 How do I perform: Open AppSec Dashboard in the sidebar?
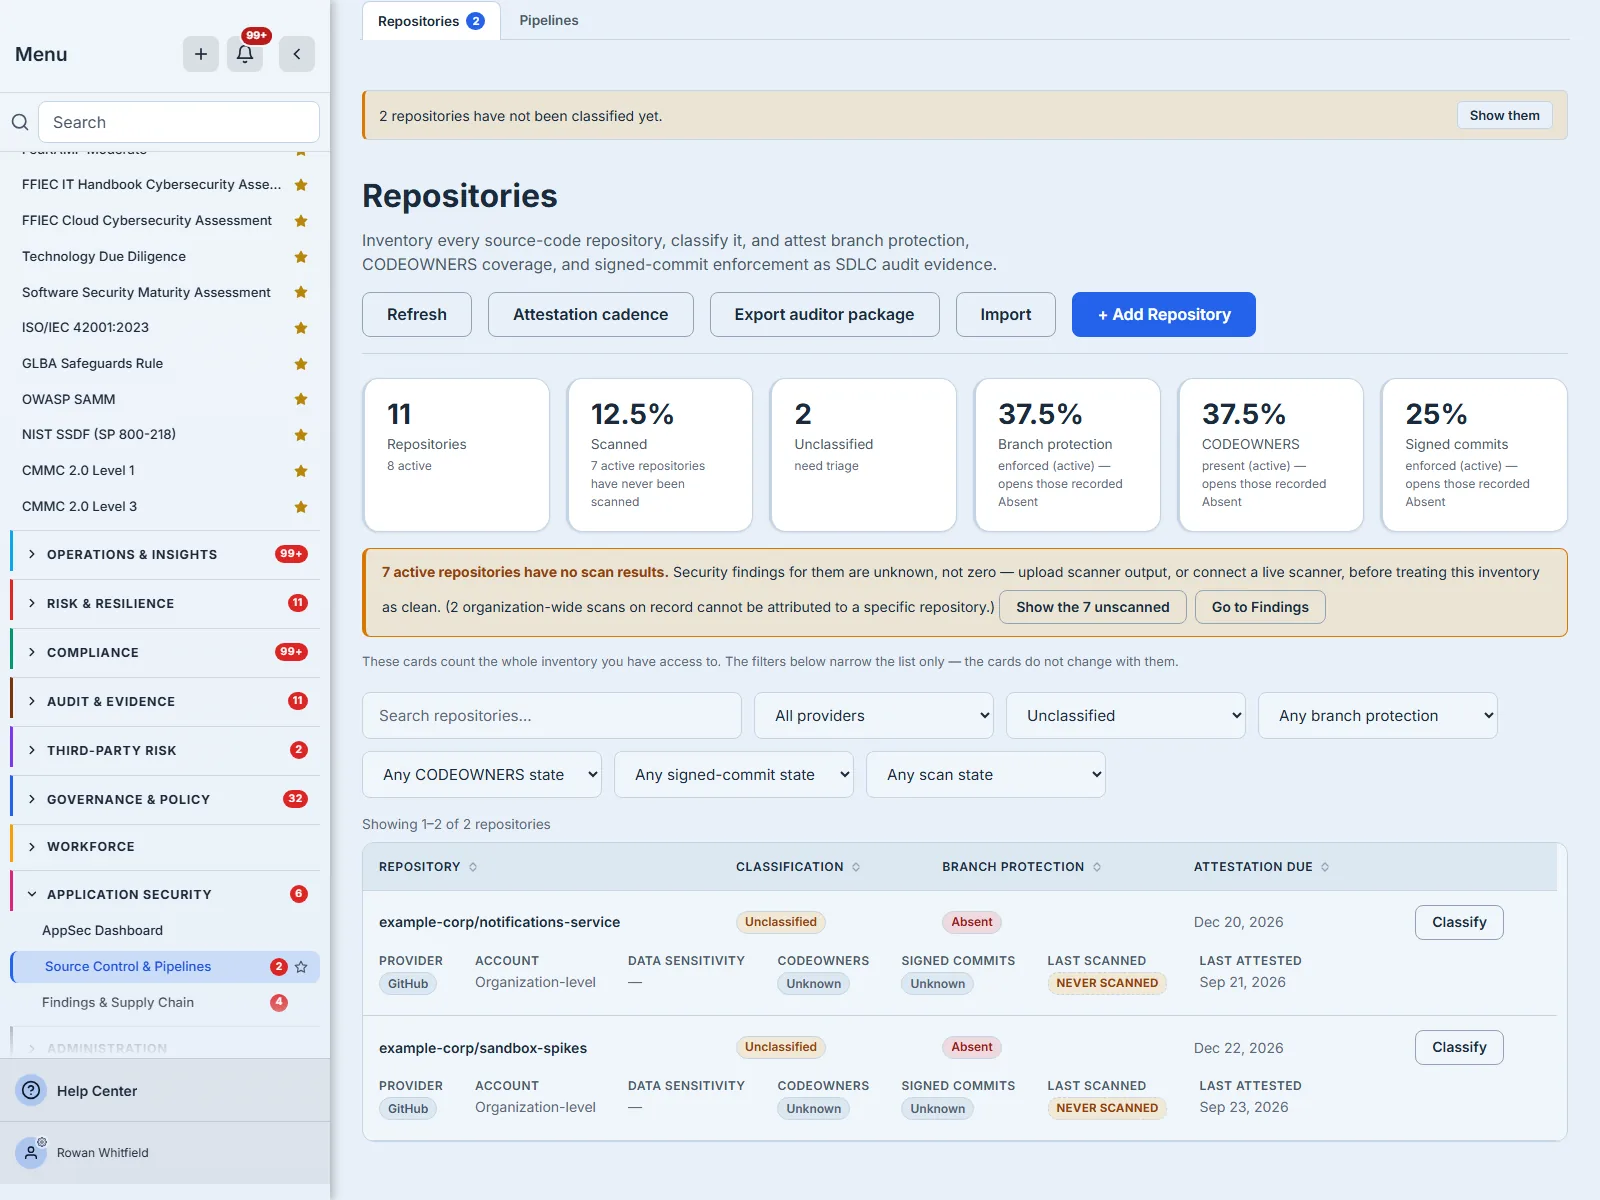pyautogui.click(x=102, y=930)
